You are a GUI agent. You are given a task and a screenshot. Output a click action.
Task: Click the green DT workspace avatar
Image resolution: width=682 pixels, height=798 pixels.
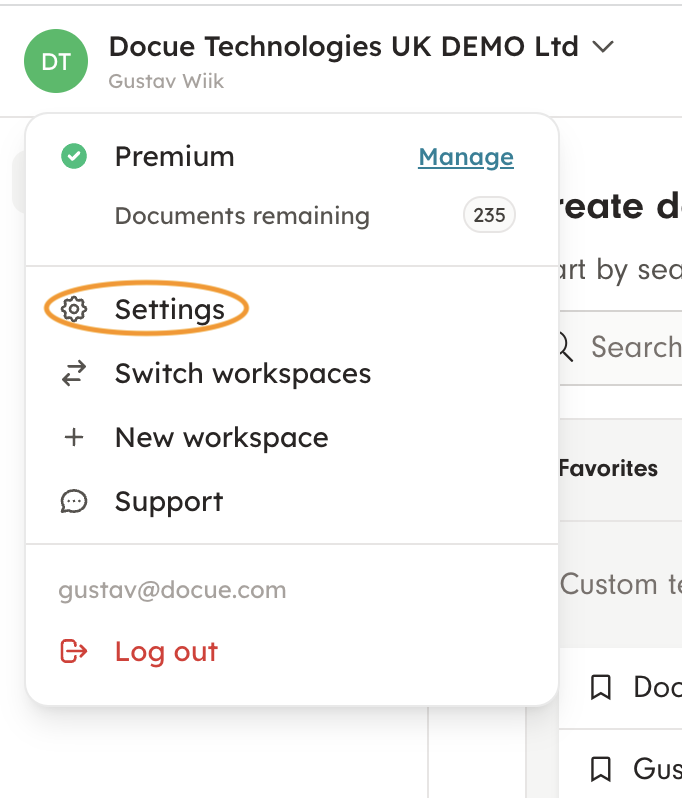pyautogui.click(x=56, y=62)
